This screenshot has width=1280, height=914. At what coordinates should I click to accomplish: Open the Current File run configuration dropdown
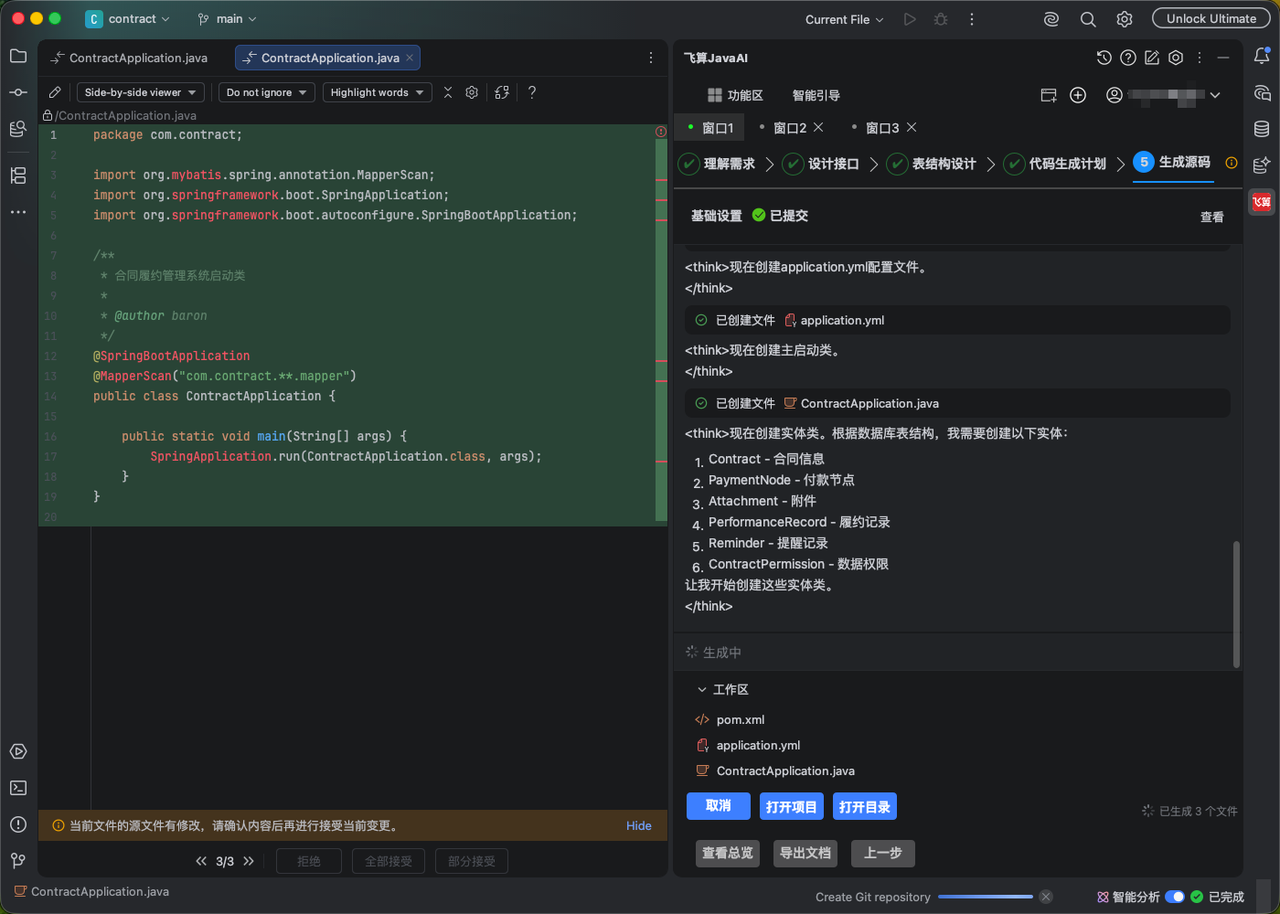pos(845,19)
